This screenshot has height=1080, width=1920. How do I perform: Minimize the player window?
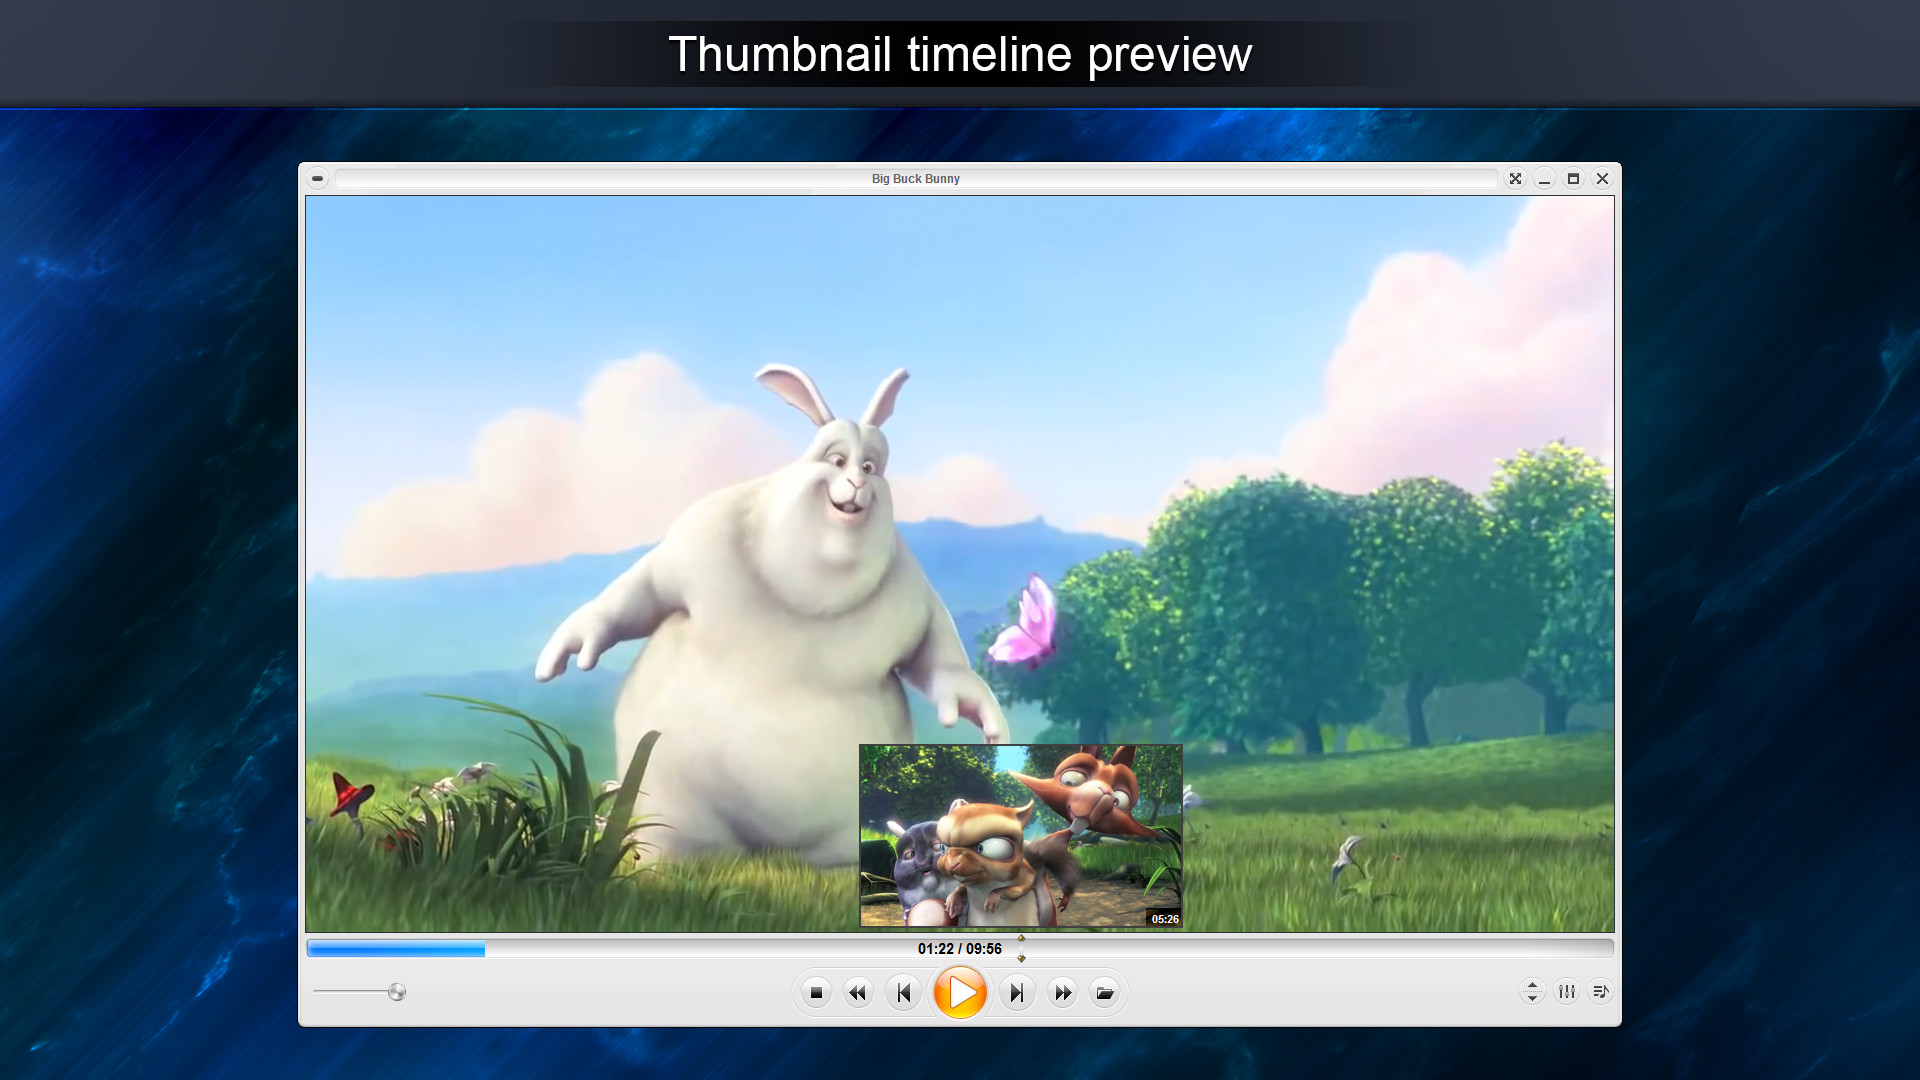pyautogui.click(x=1546, y=179)
